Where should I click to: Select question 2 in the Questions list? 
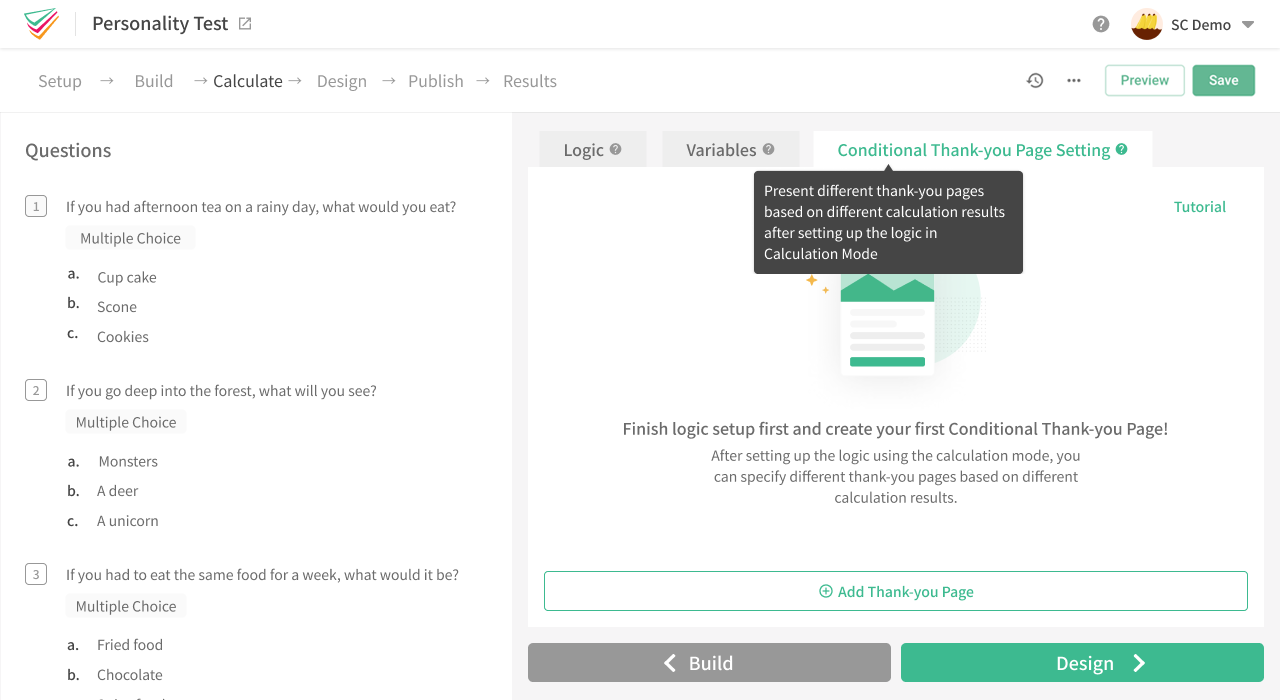point(222,390)
